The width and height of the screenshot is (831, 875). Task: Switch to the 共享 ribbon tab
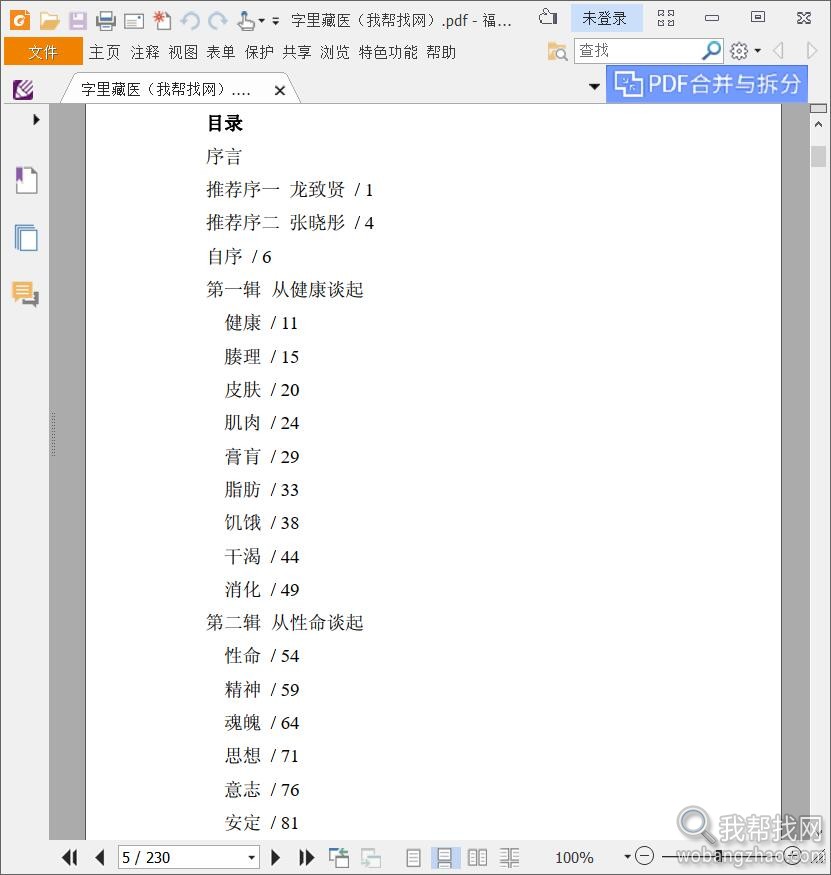(297, 52)
